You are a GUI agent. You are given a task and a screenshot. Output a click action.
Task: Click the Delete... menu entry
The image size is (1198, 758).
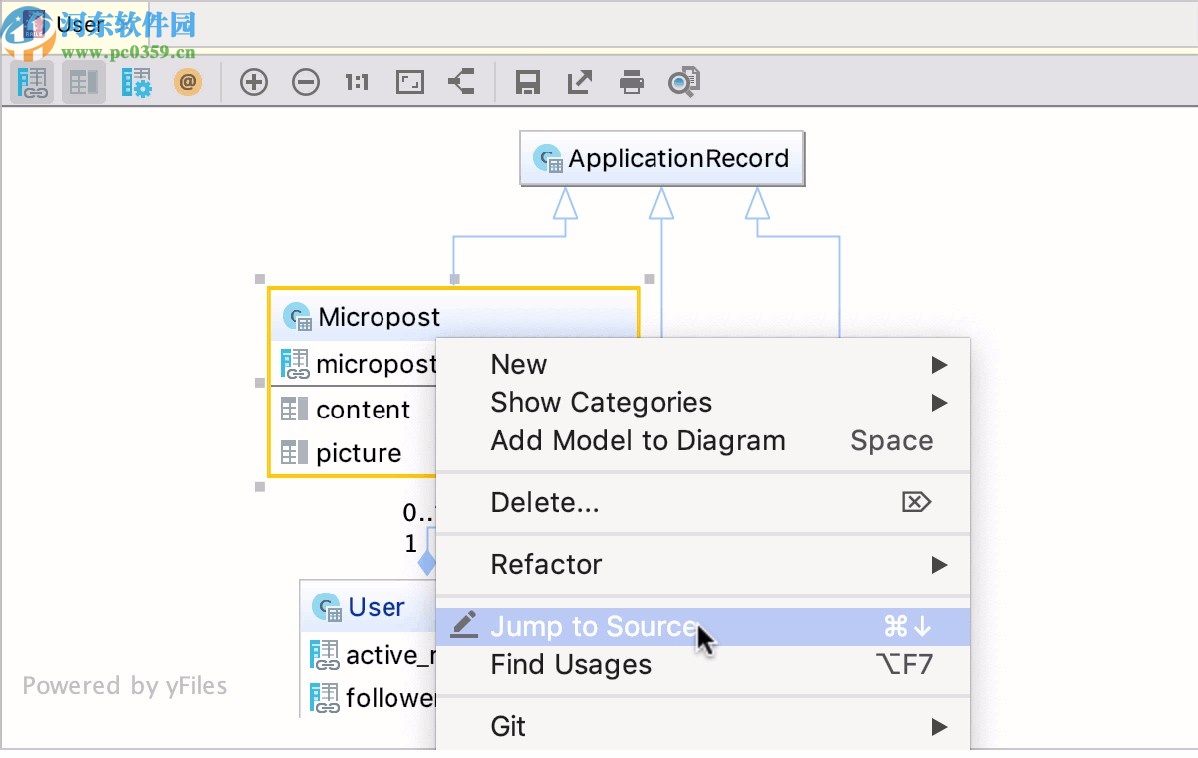[545, 503]
